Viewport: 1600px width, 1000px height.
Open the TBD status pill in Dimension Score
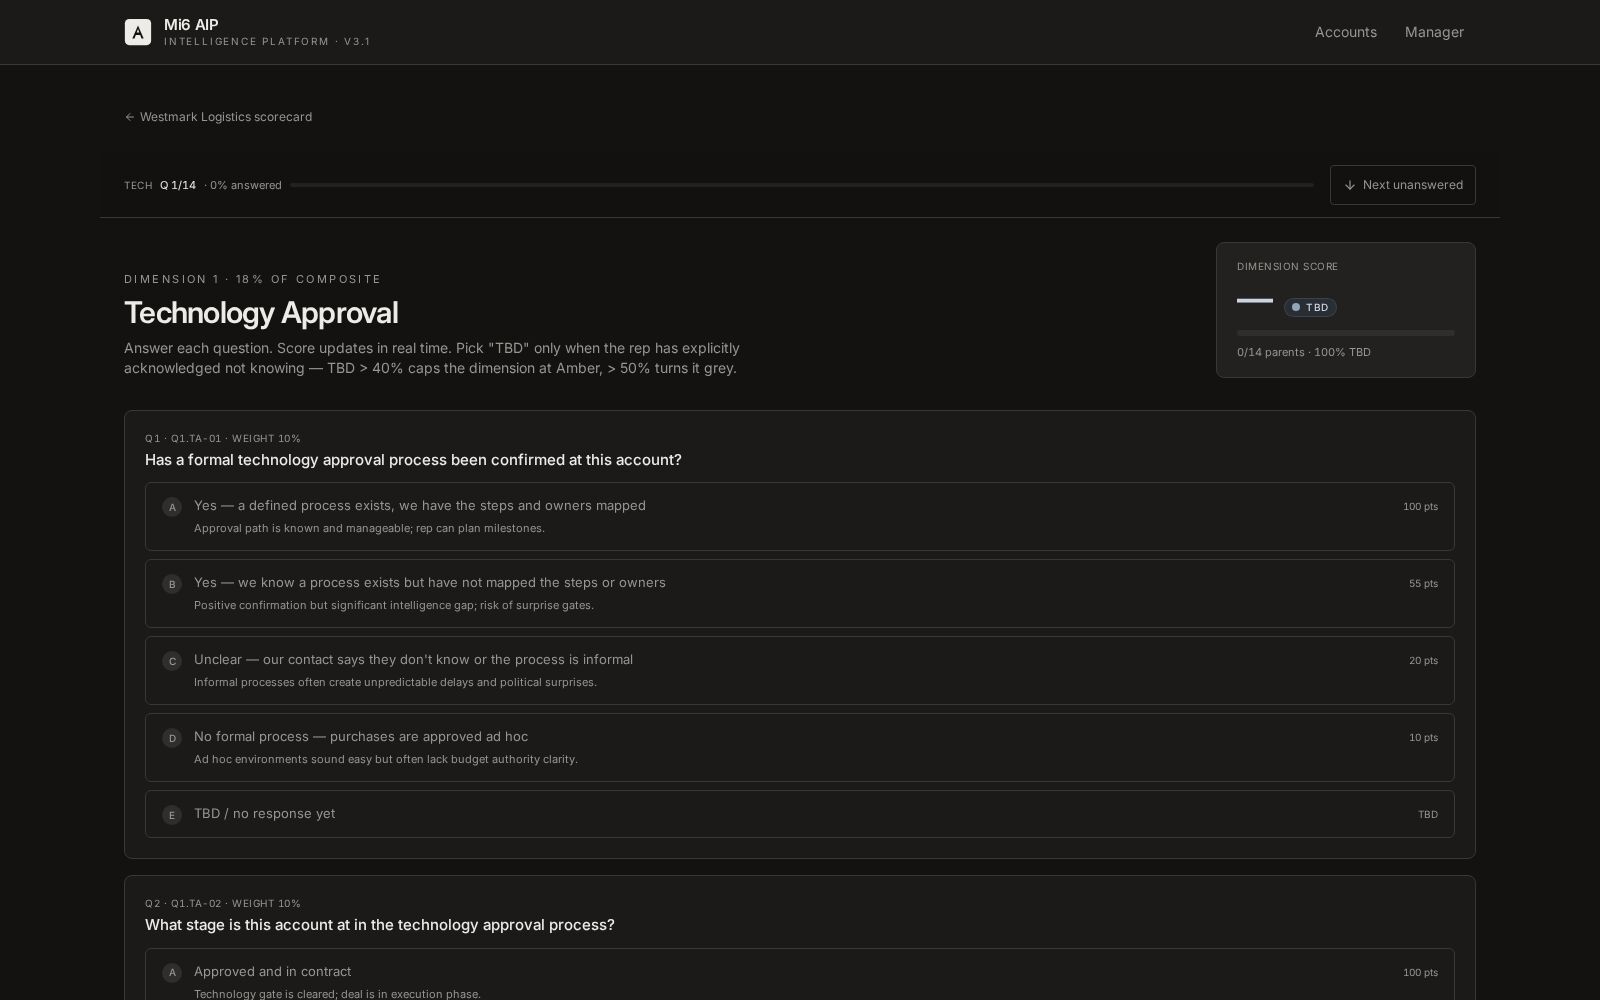click(1310, 307)
